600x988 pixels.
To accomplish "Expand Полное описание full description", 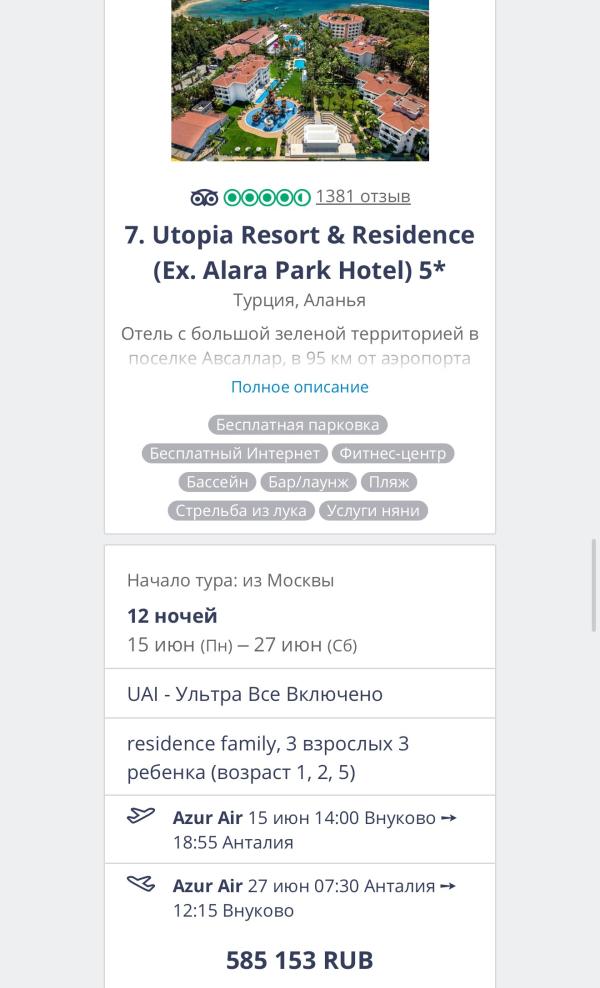I will [x=300, y=387].
